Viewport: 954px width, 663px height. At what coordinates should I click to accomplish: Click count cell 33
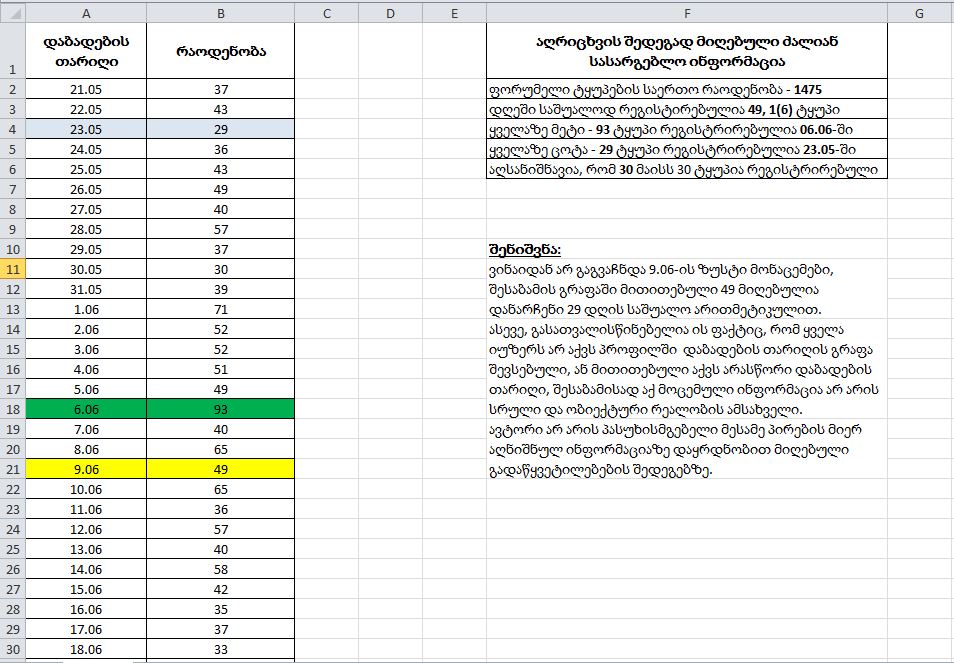coord(220,649)
